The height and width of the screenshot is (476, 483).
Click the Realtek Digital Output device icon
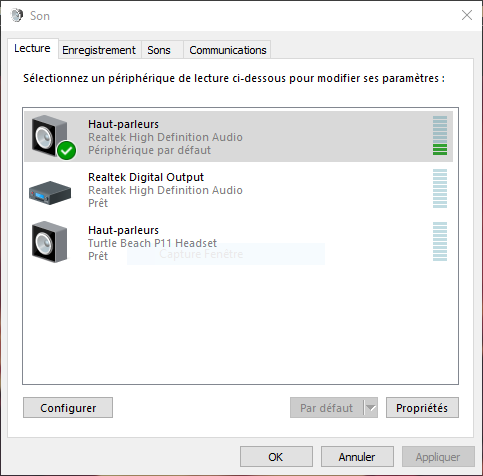[50, 192]
